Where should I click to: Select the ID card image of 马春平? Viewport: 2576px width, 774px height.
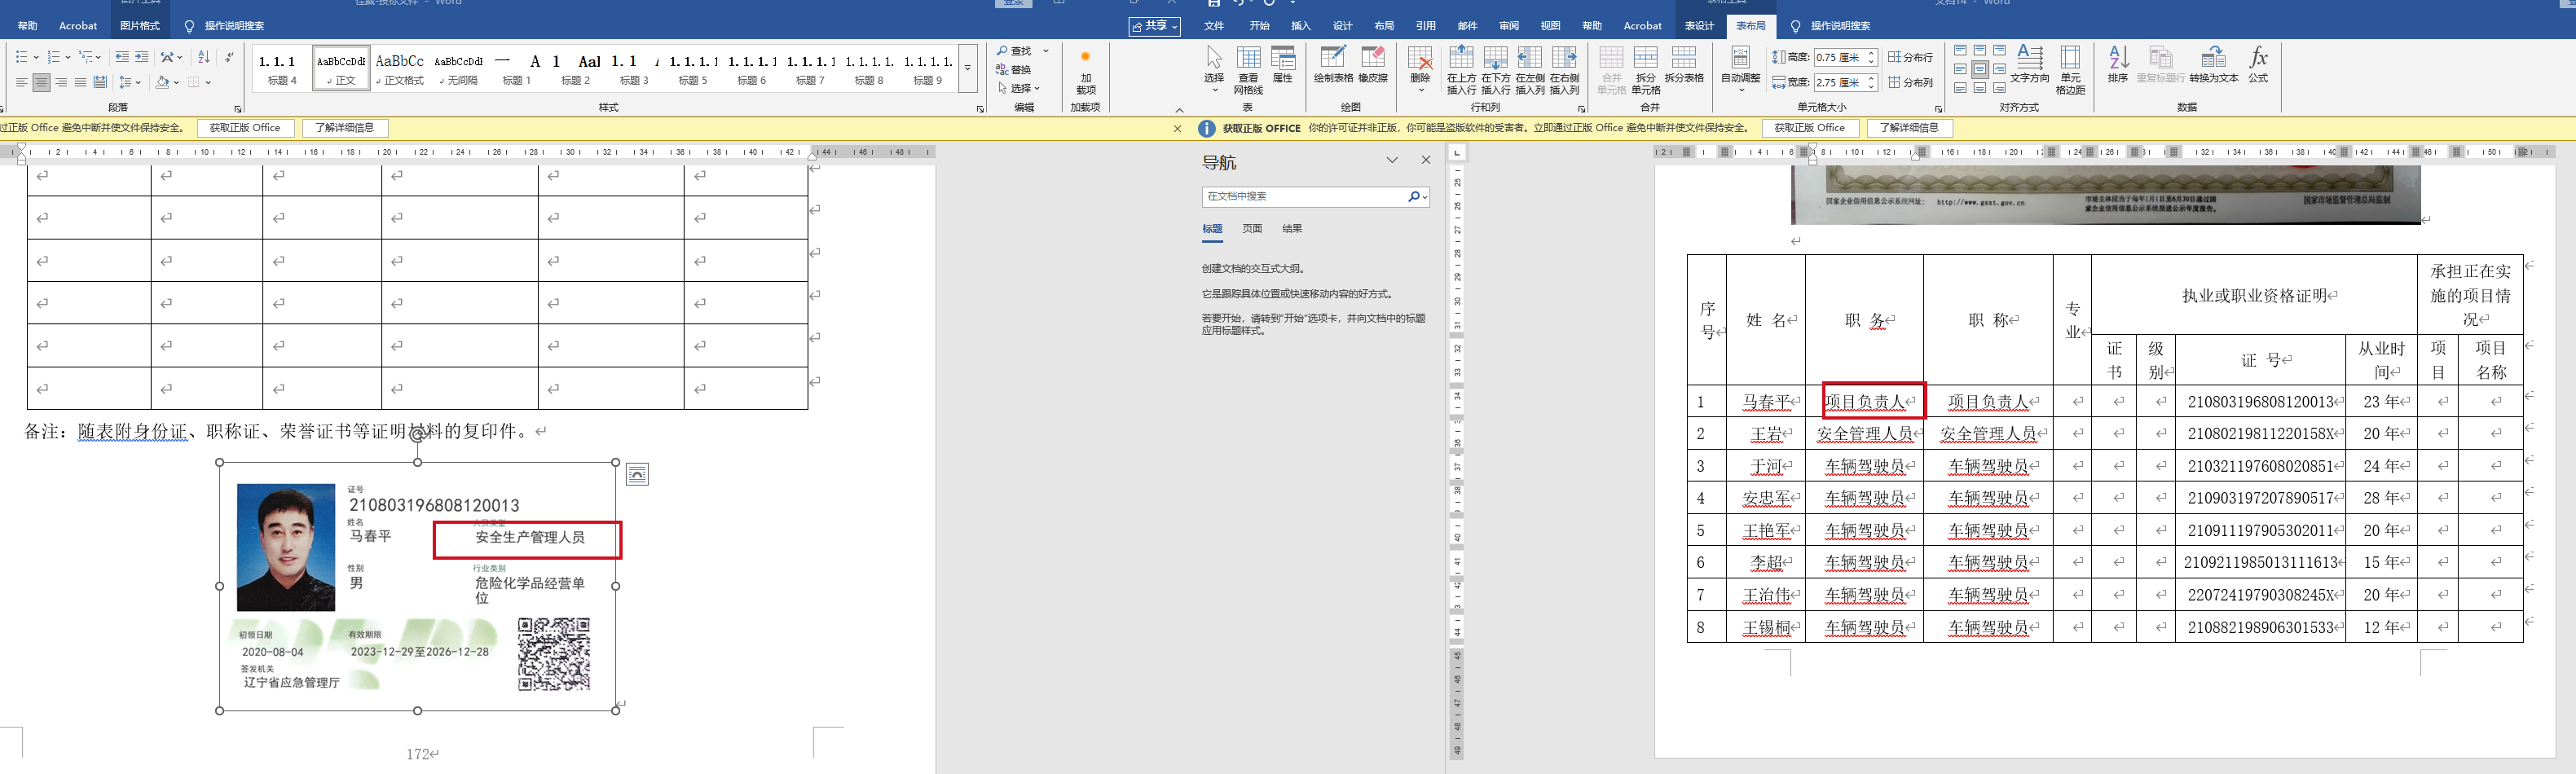click(x=418, y=587)
